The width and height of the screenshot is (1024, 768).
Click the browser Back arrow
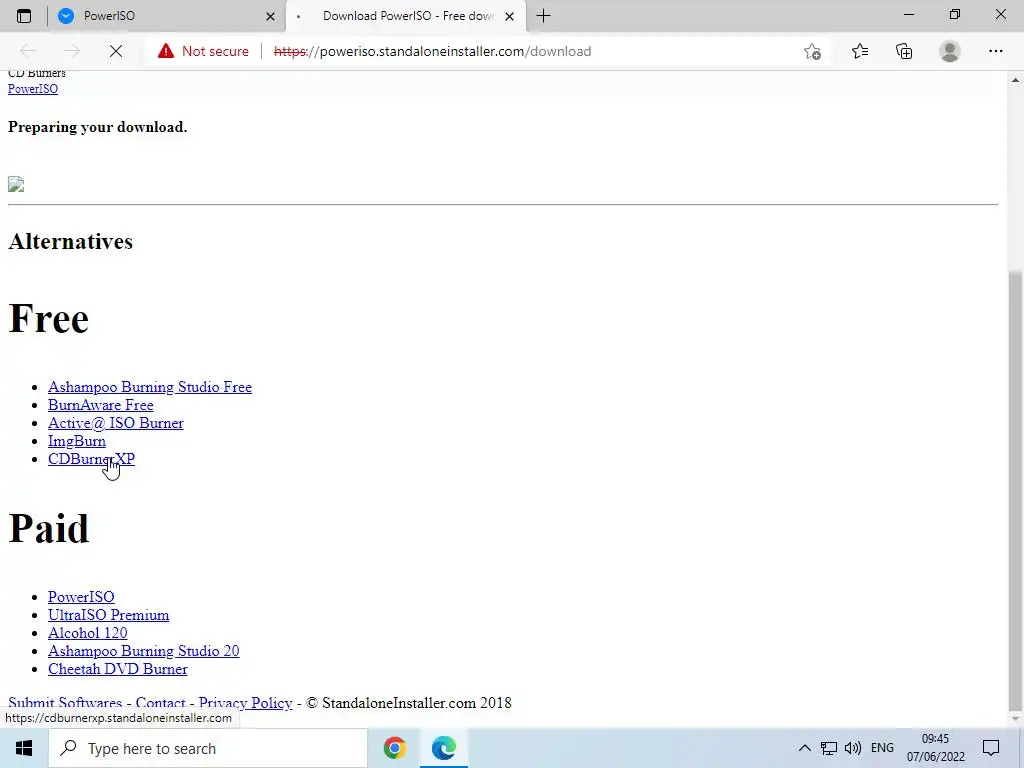point(28,51)
